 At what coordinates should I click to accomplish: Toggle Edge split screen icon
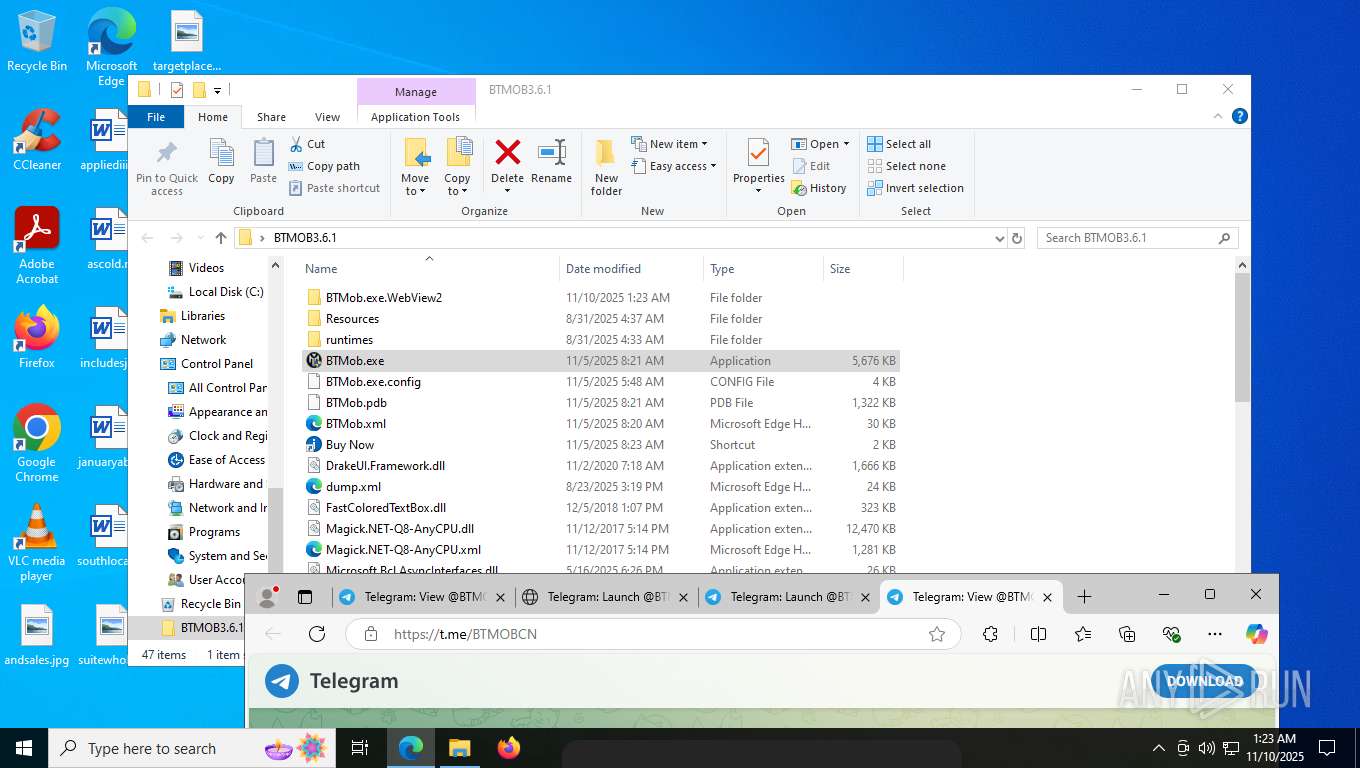(1038, 634)
